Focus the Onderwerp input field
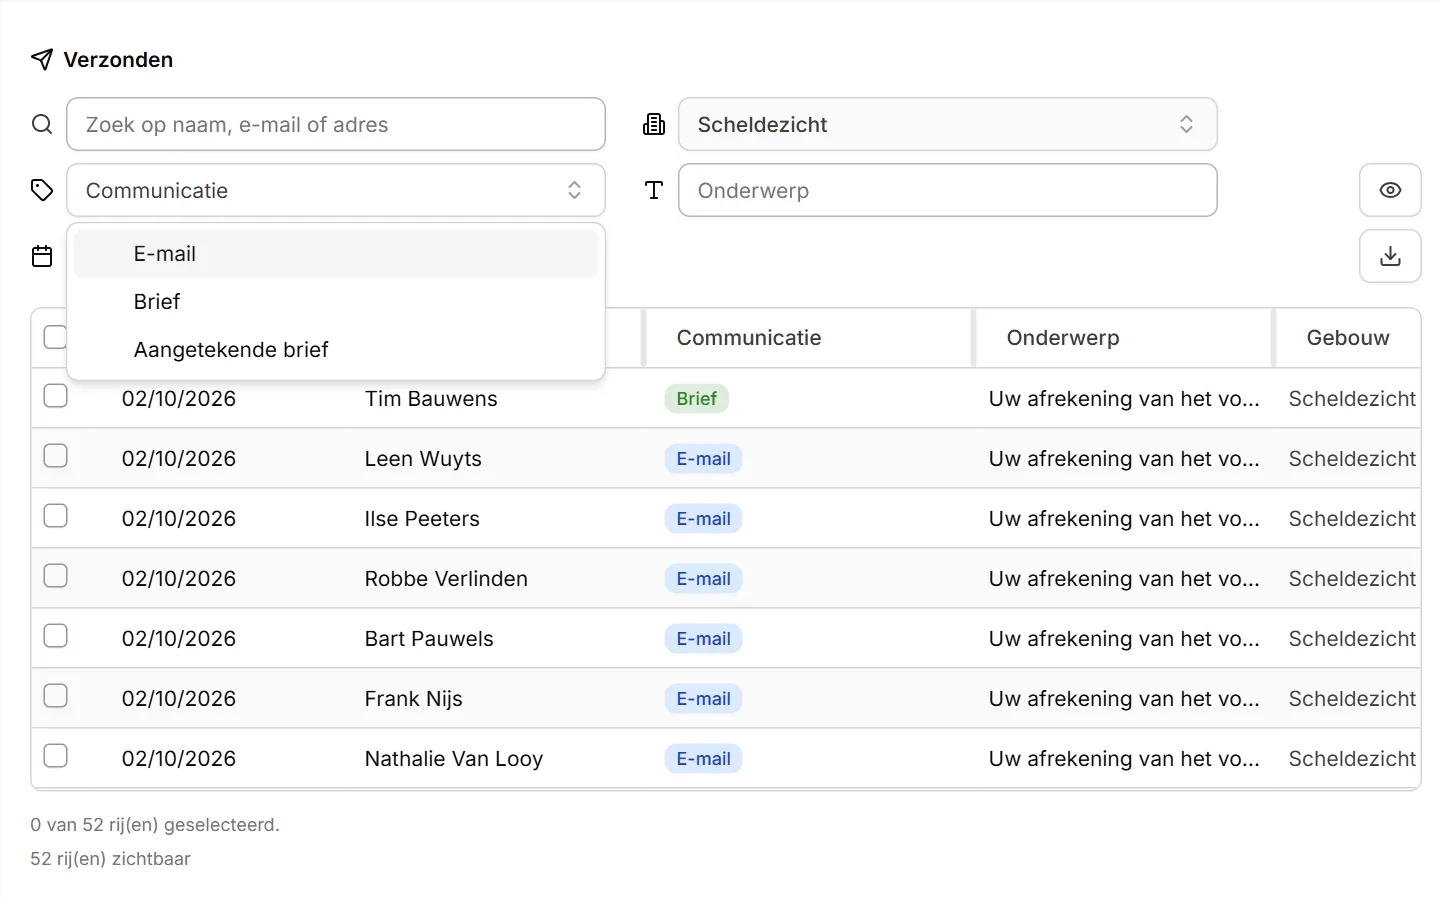This screenshot has height=900, width=1440. click(948, 190)
